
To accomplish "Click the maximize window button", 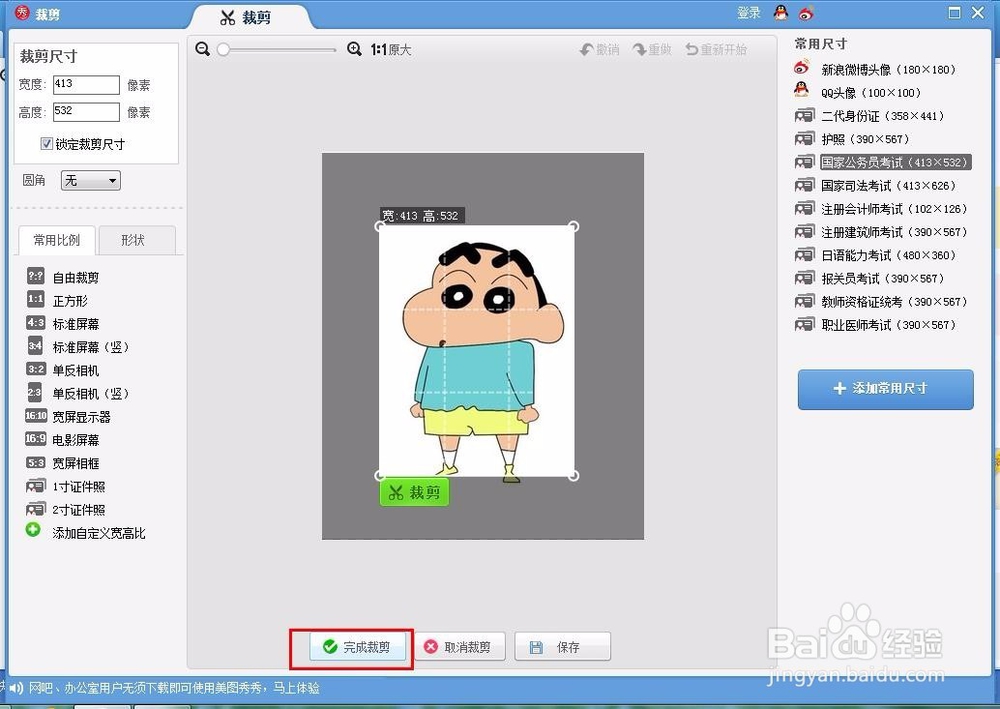I will coord(955,13).
